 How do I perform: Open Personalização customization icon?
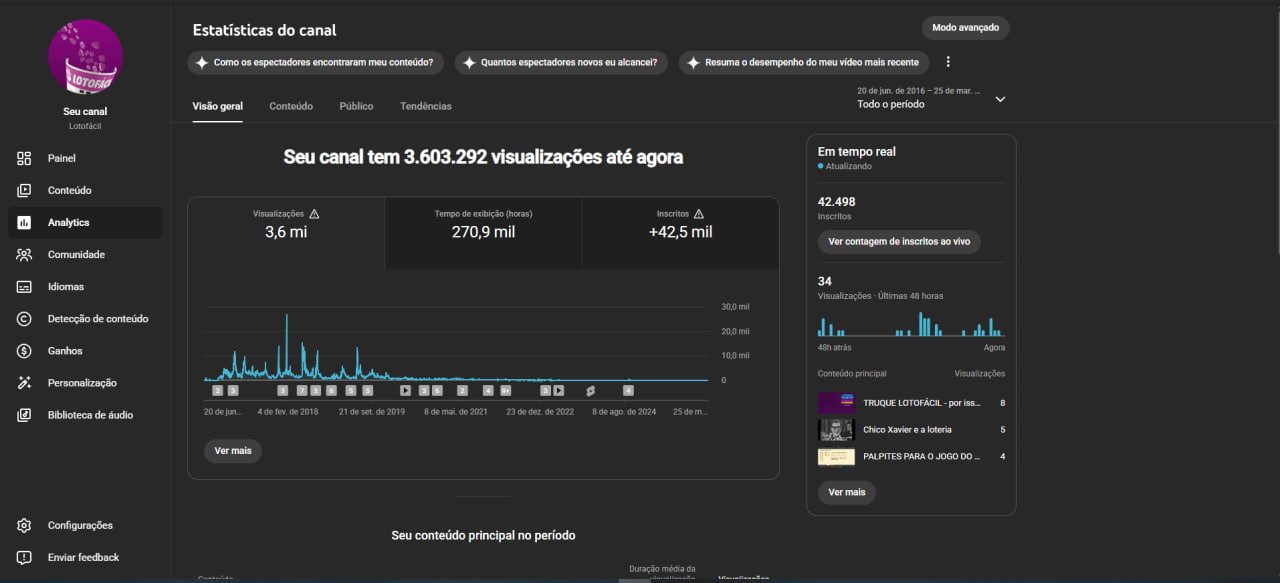pos(24,383)
